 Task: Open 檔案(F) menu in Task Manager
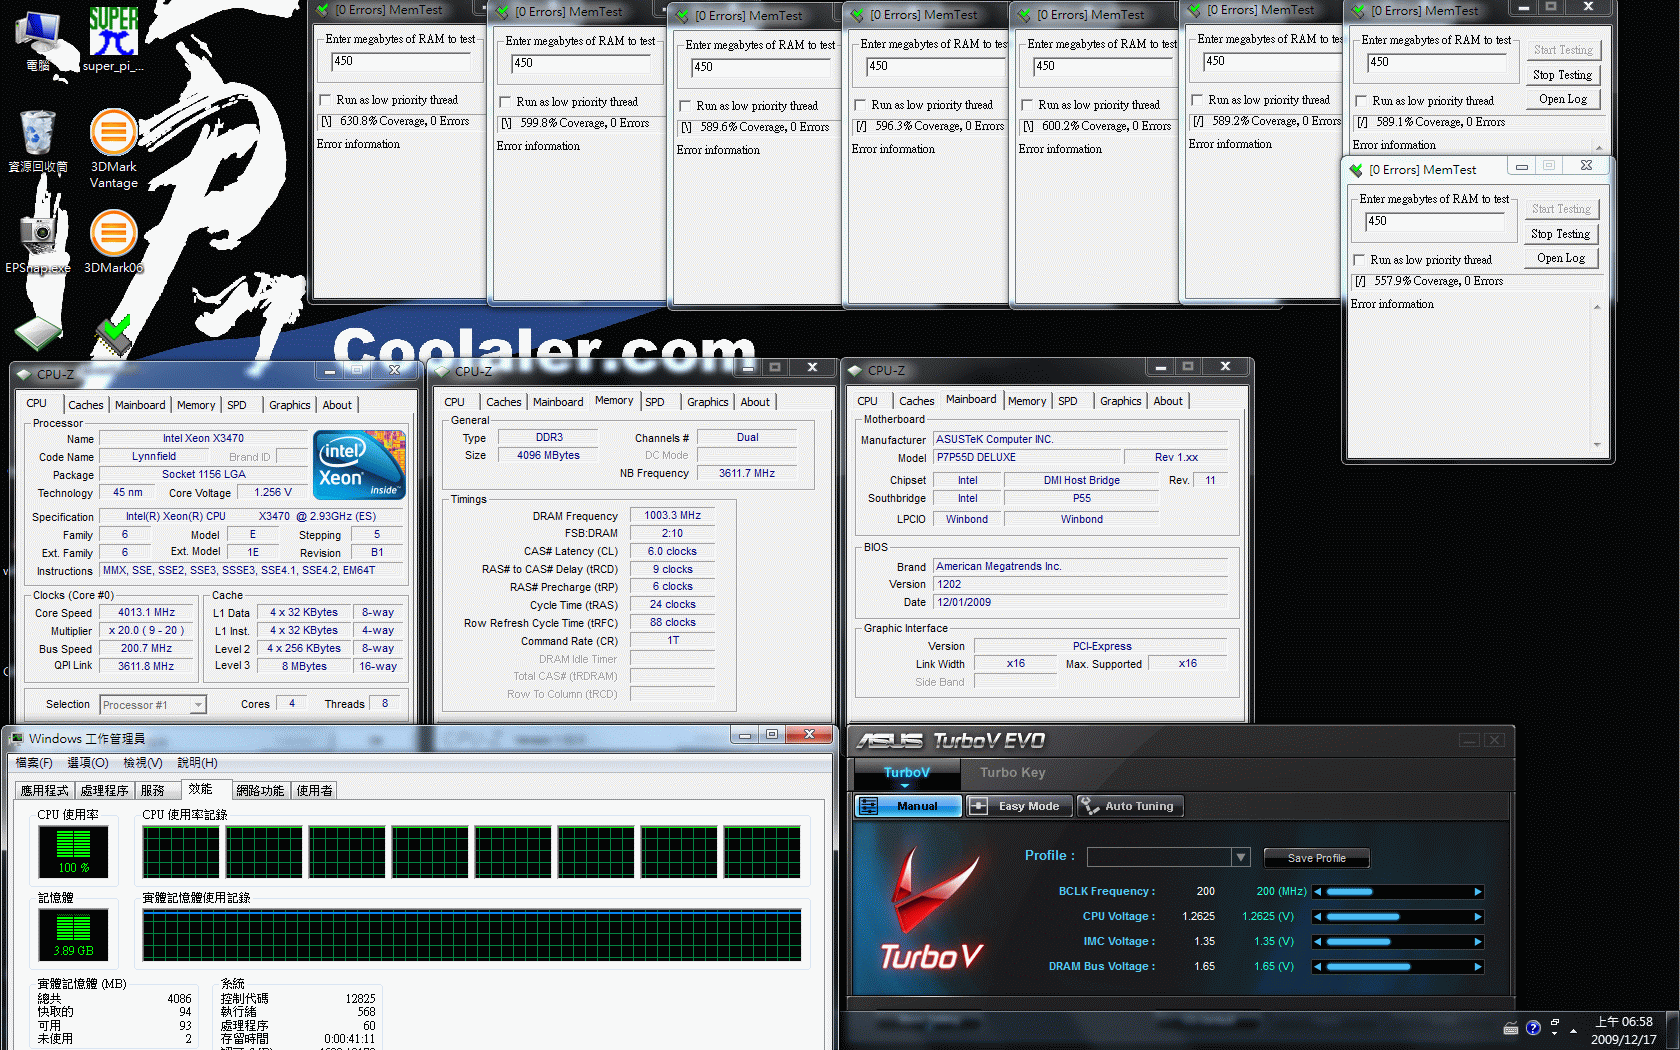click(x=34, y=763)
